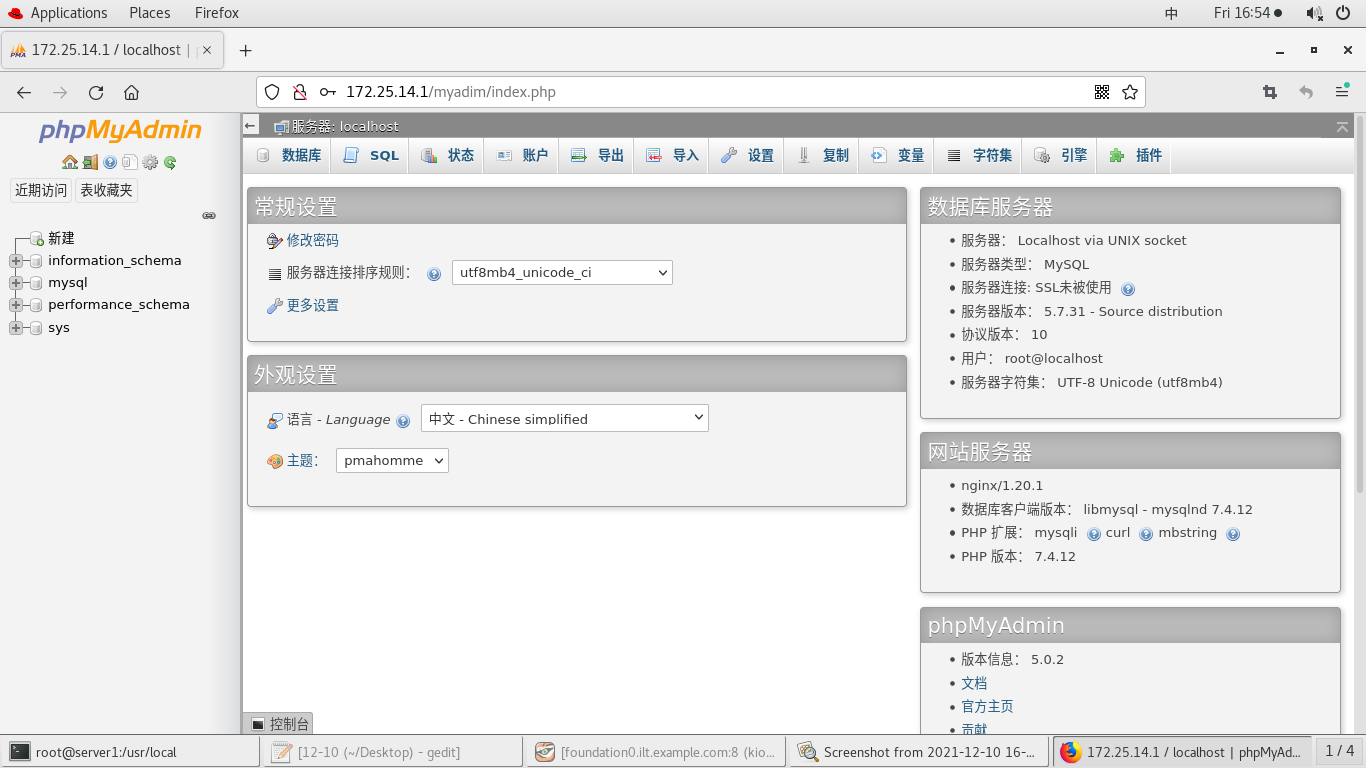1366x768 pixels.
Task: Click help icon after curl extension
Action: 1146,534
